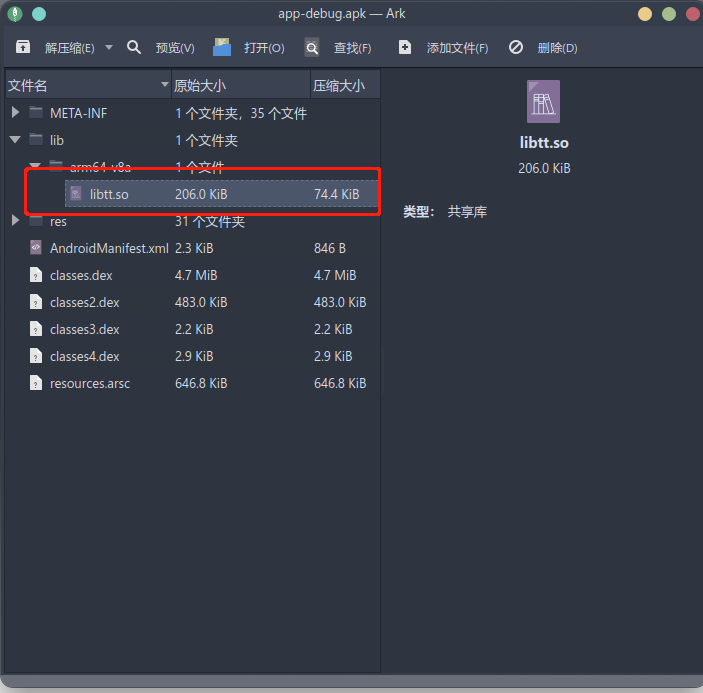Click the open folder icon
Screen dimensions: 703x693
221,47
